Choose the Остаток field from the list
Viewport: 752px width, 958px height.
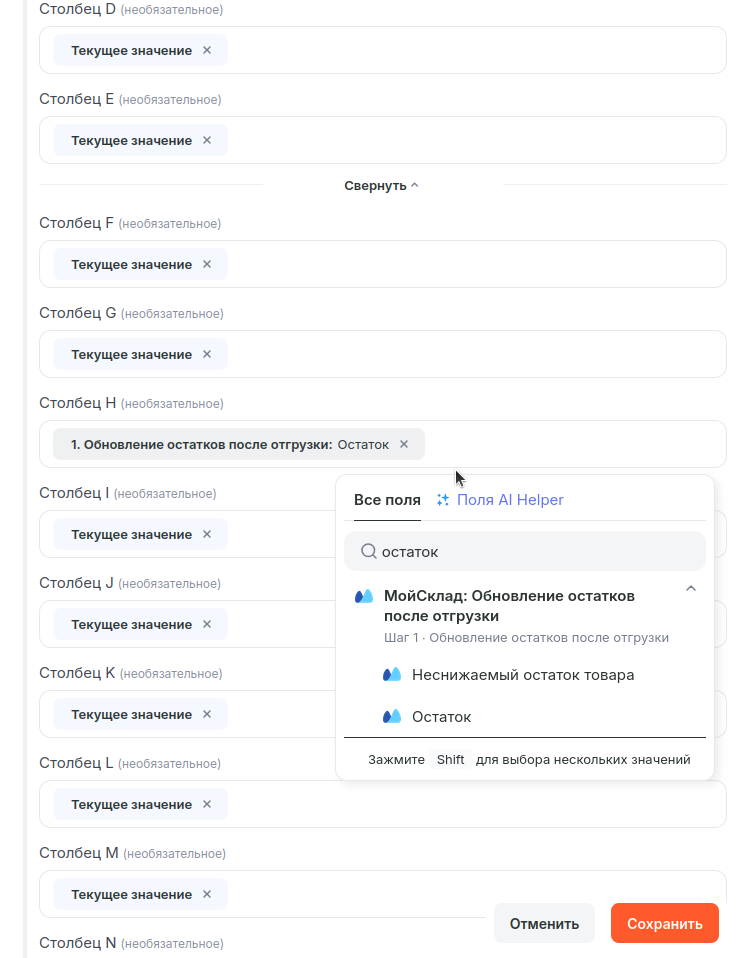pos(441,717)
